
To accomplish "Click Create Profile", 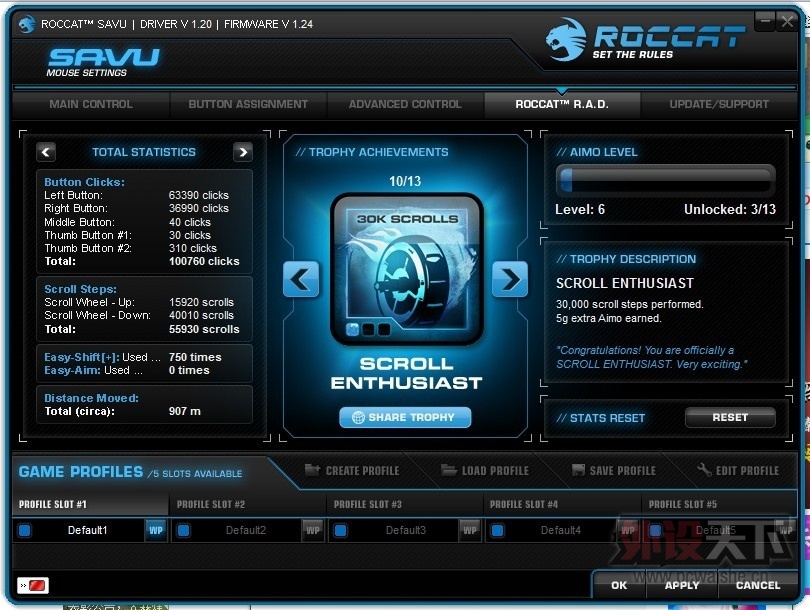I will coord(352,471).
